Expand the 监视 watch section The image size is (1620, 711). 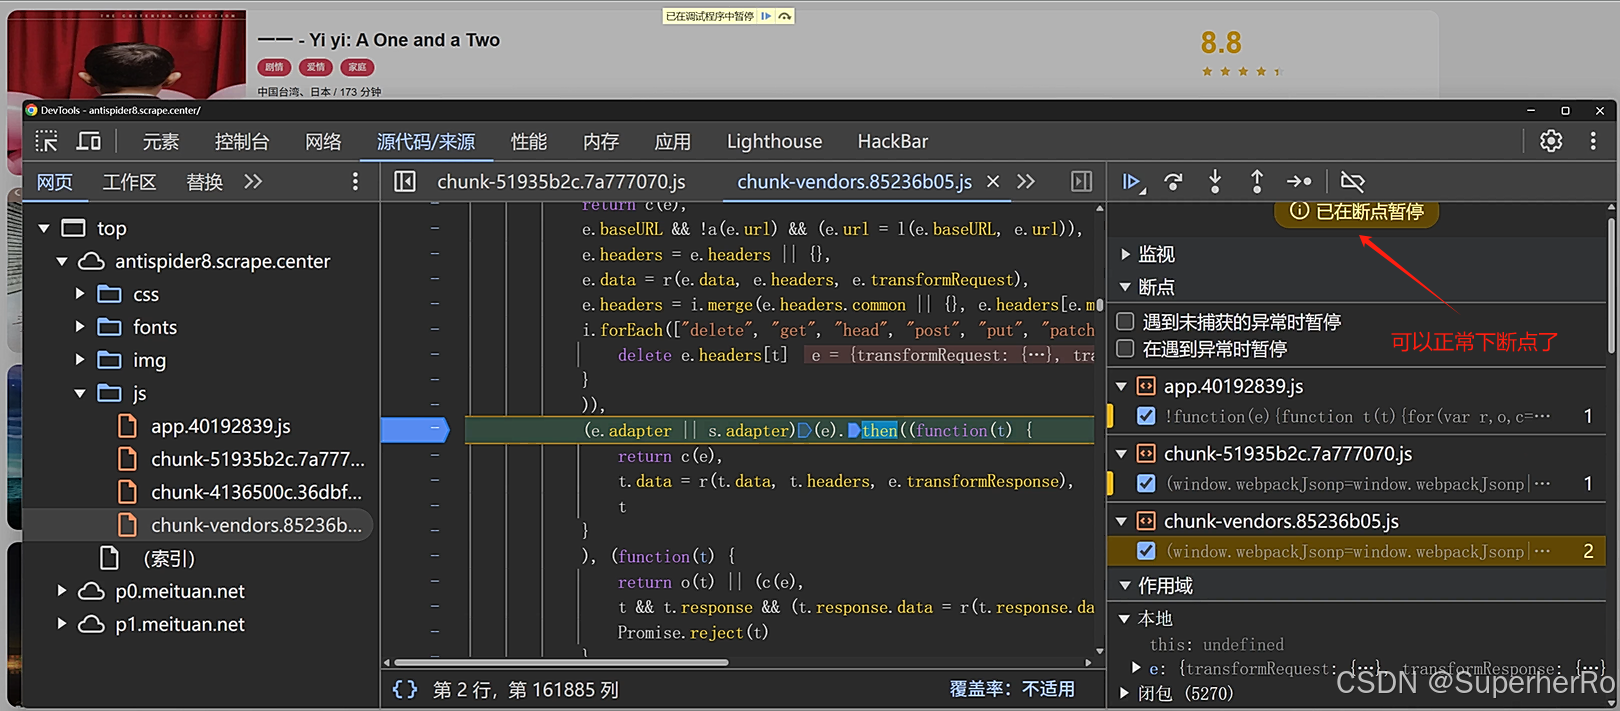(1125, 254)
